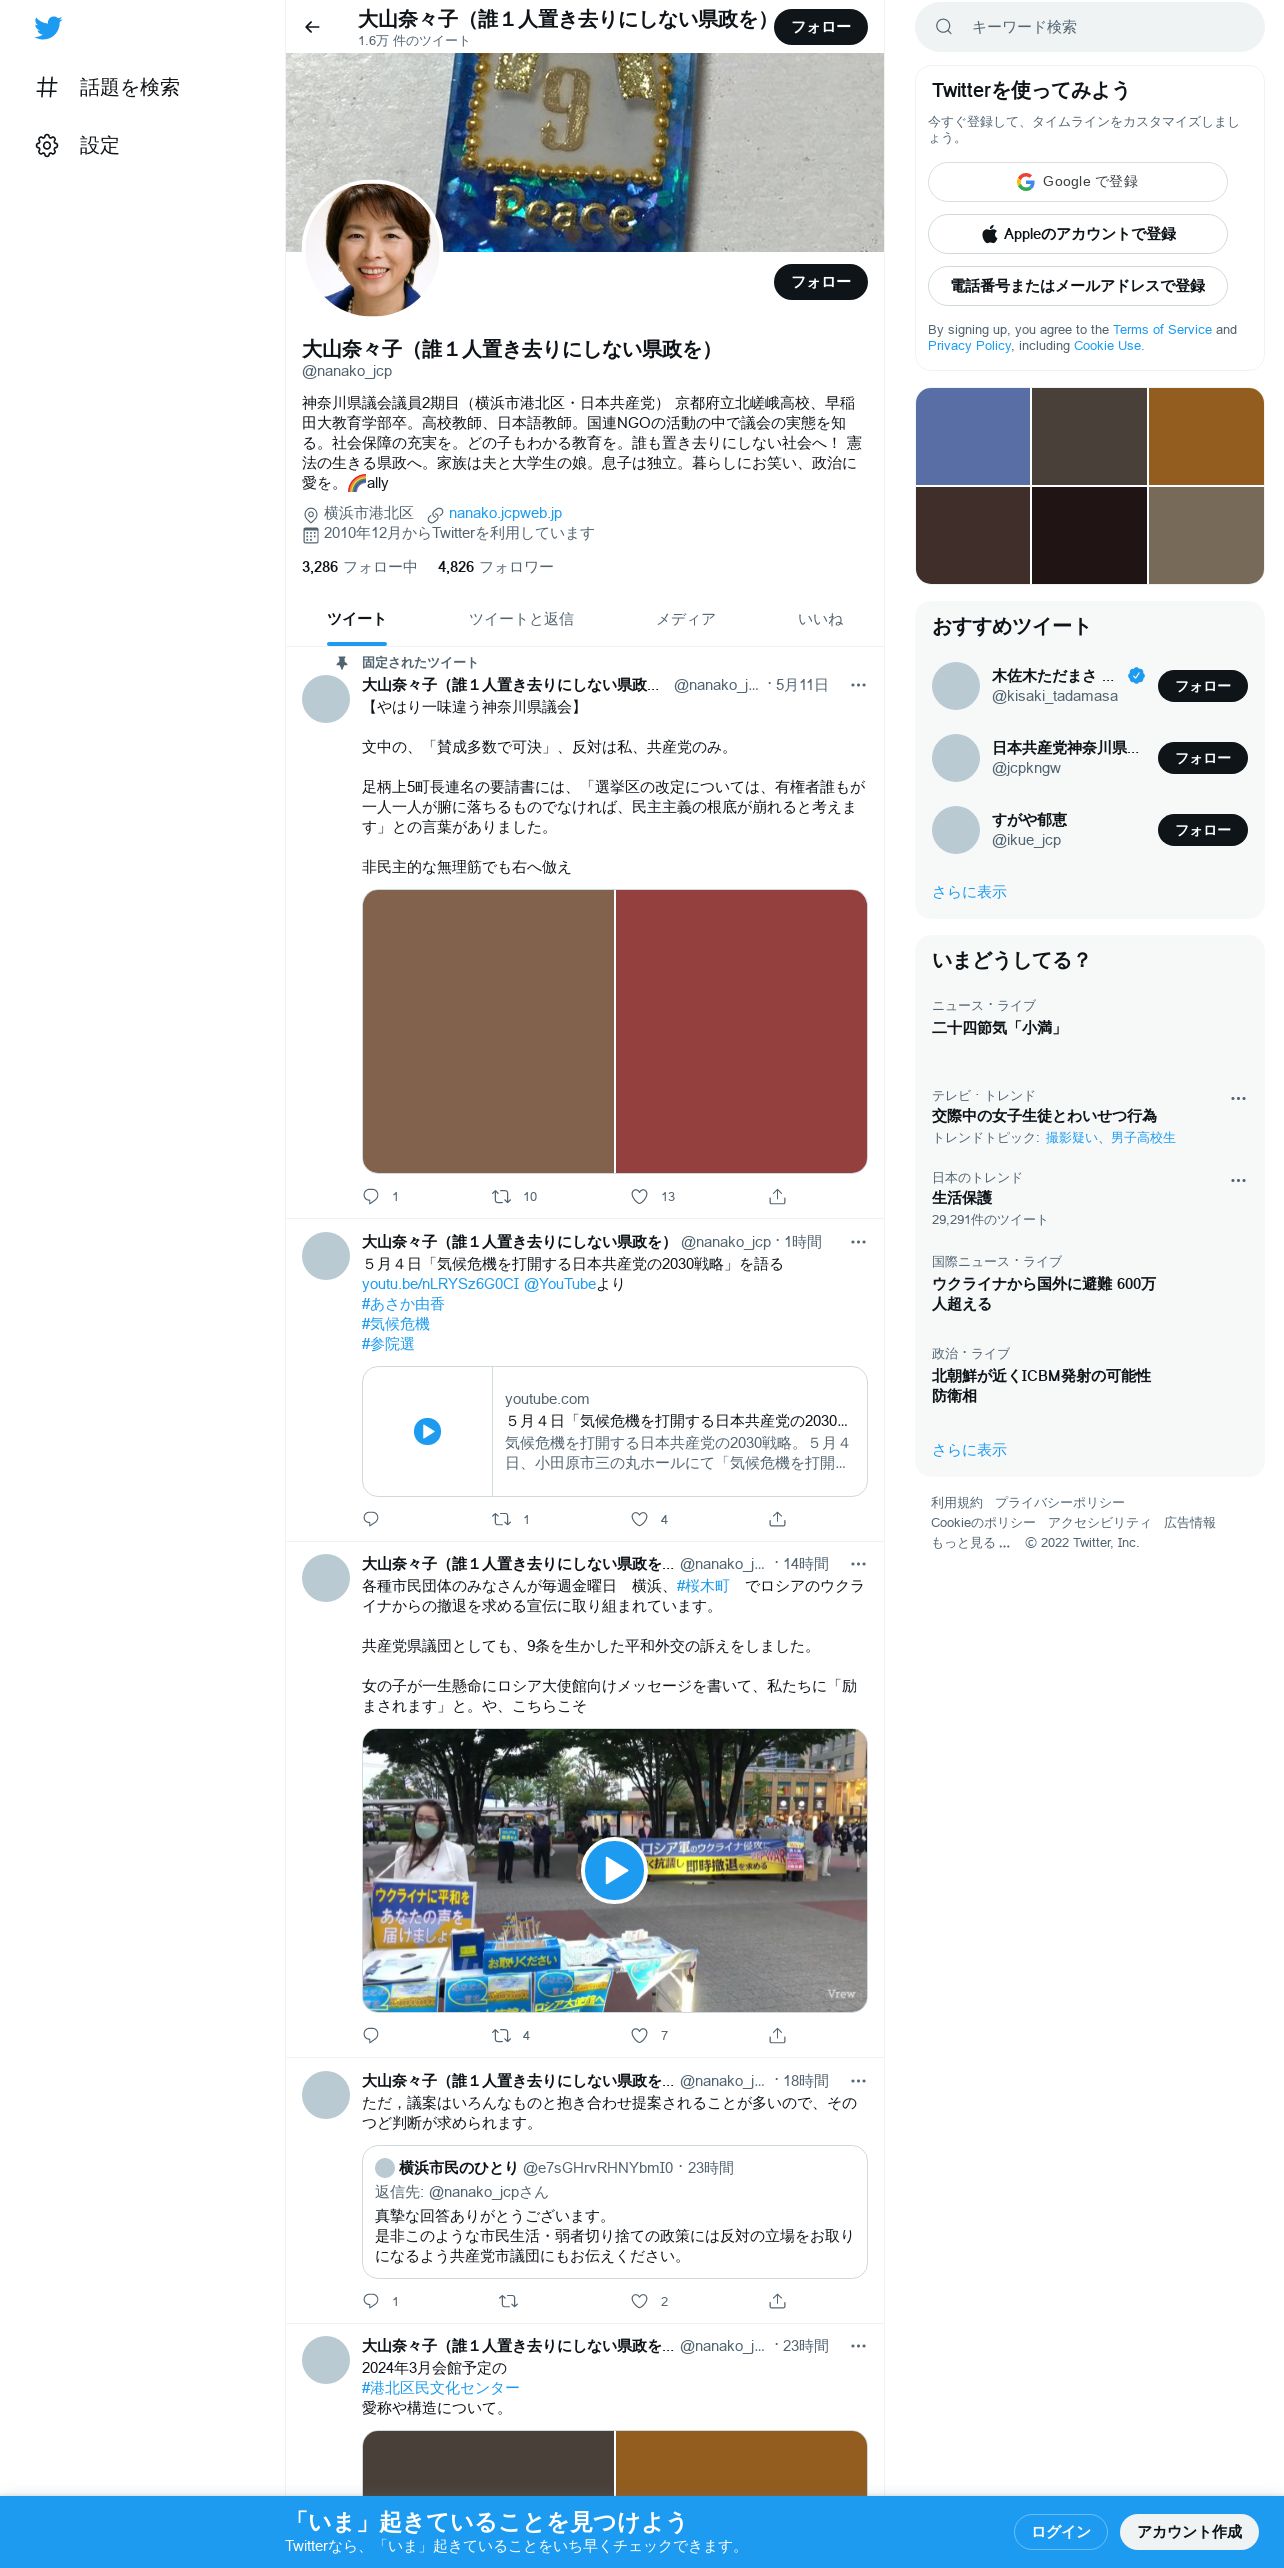The width and height of the screenshot is (1284, 2568).
Task: Share the 14時間 video tweet
Action: 777,2035
